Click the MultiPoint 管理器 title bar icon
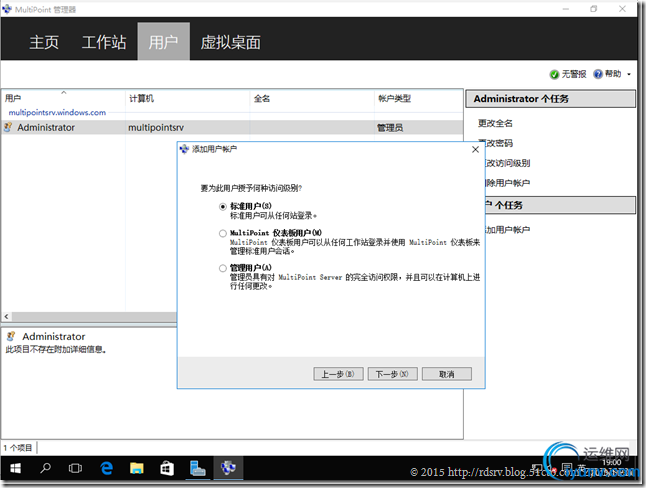 [x=7, y=9]
